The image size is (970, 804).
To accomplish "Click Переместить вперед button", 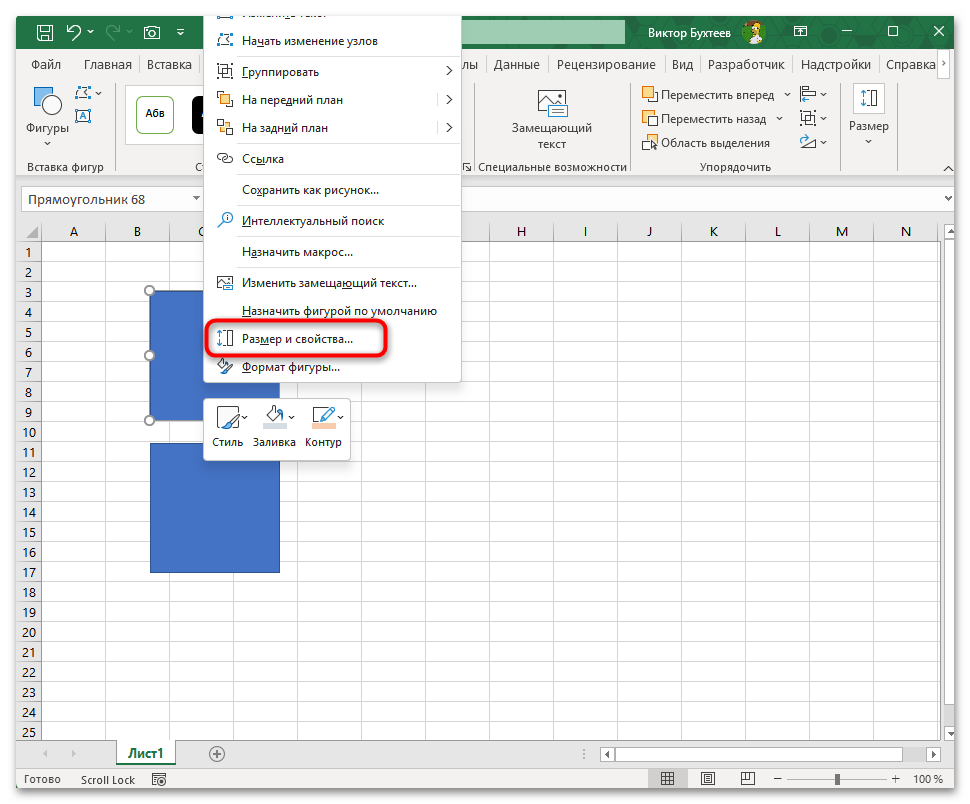I will click(708, 95).
